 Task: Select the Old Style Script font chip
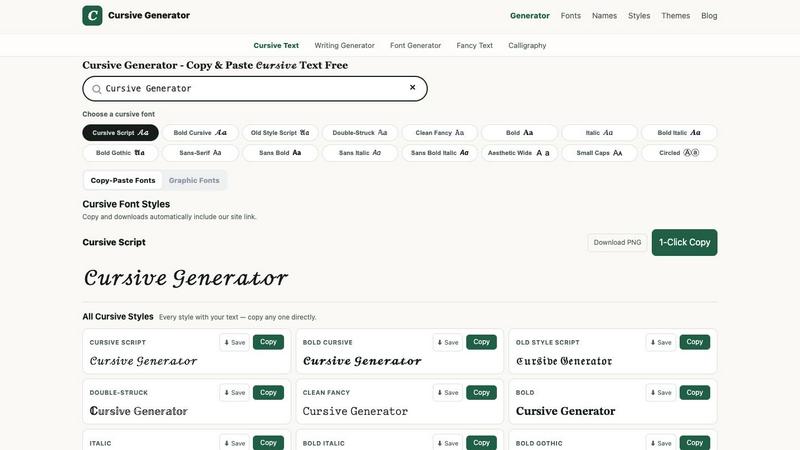point(280,133)
